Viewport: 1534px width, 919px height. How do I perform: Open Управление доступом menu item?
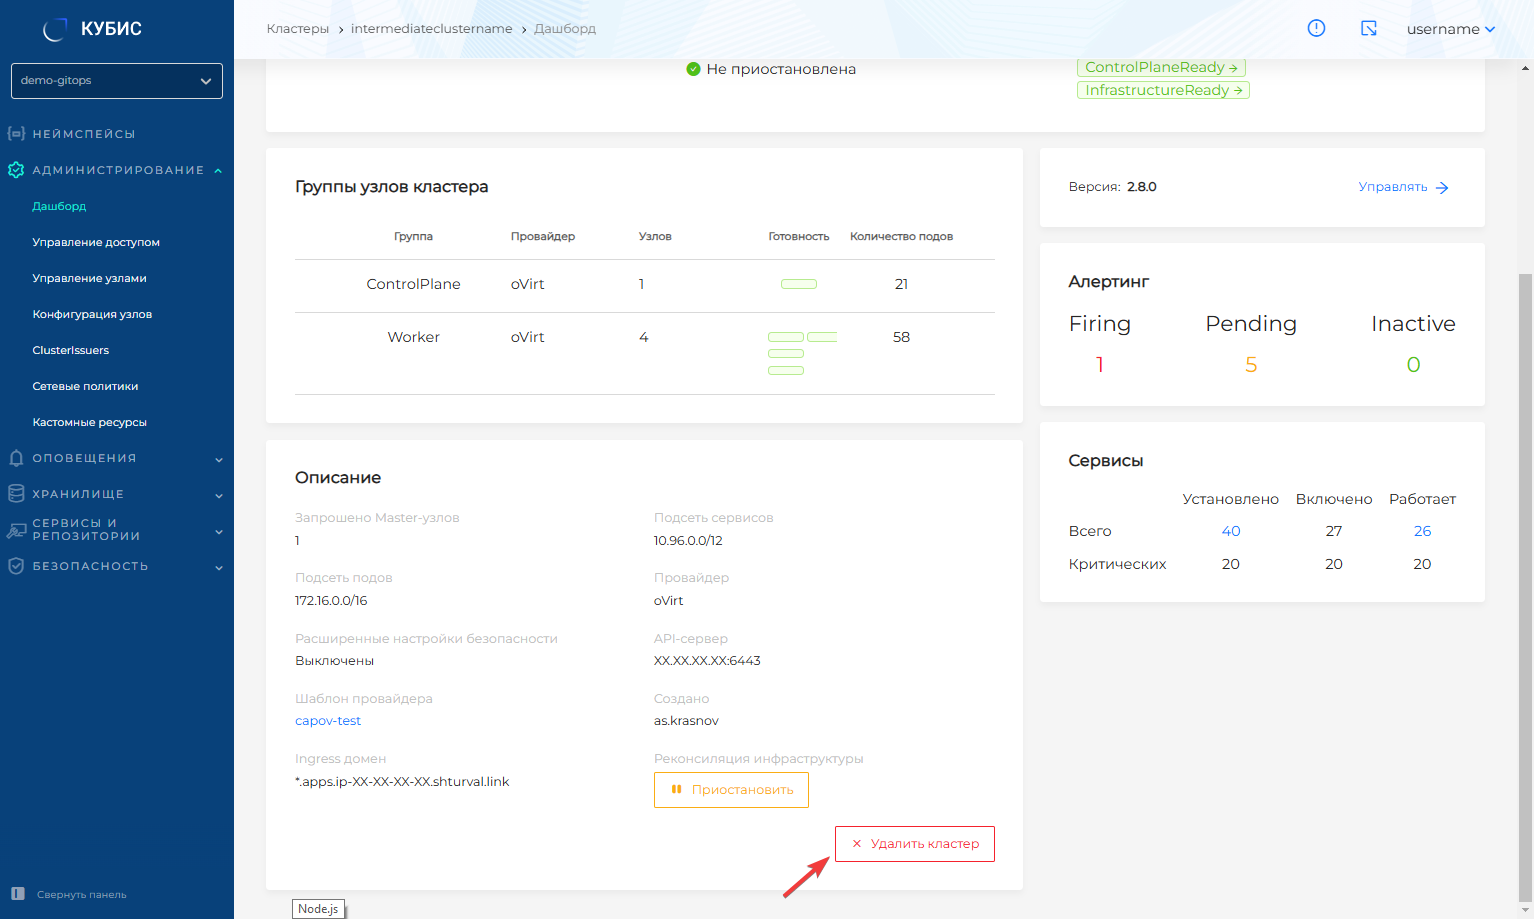pos(96,242)
